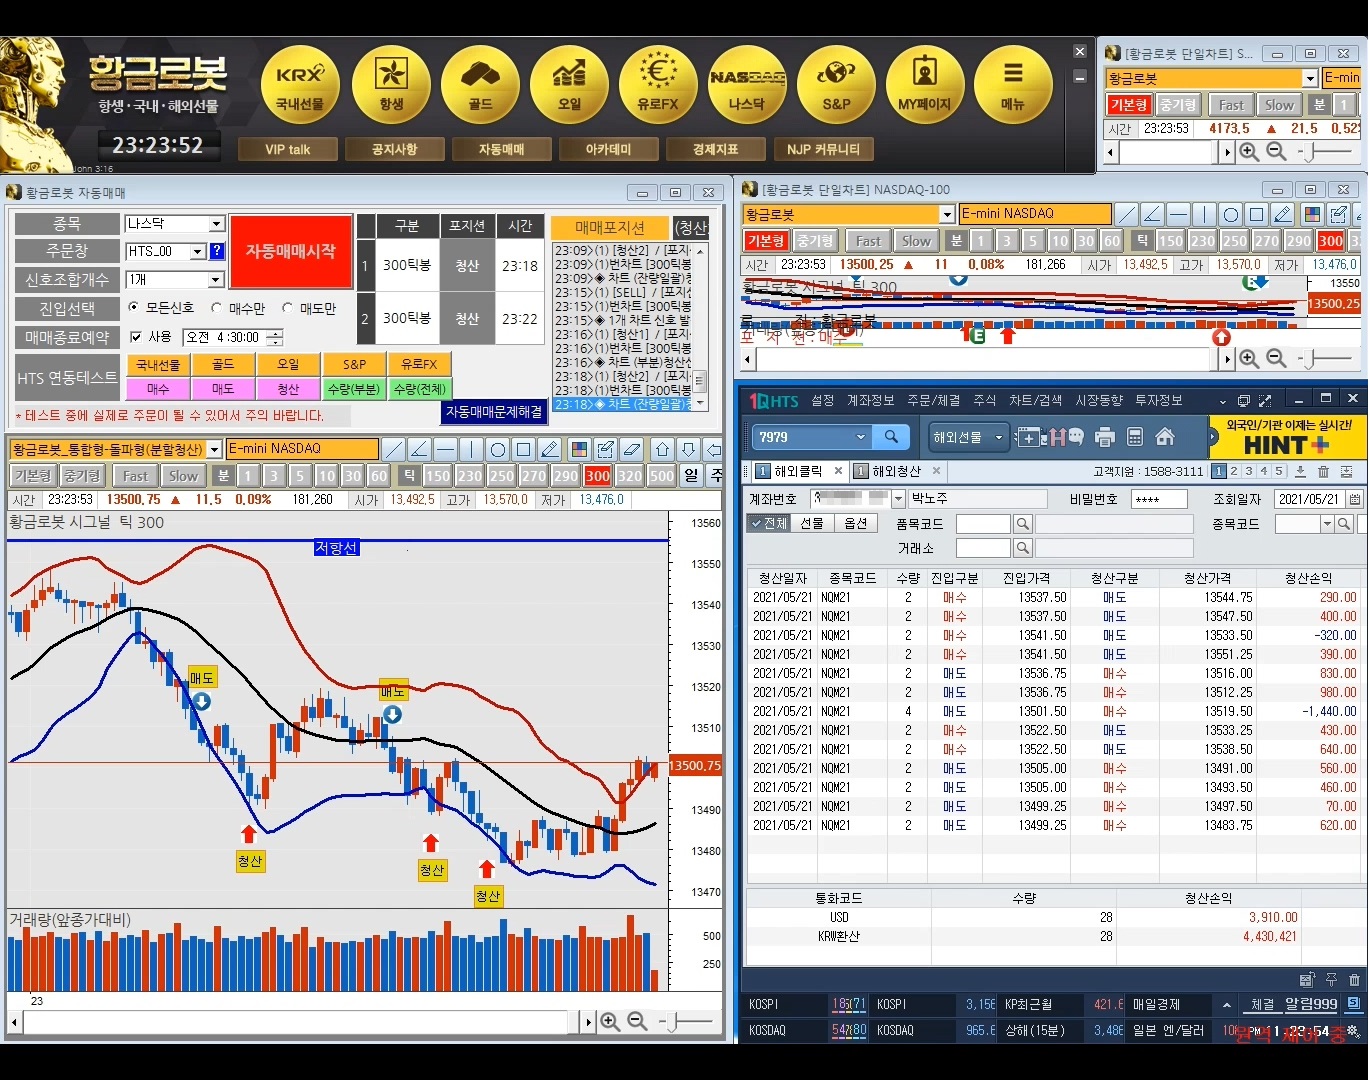
Task: Expand 계좌번호 account dropdown
Action: (898, 498)
